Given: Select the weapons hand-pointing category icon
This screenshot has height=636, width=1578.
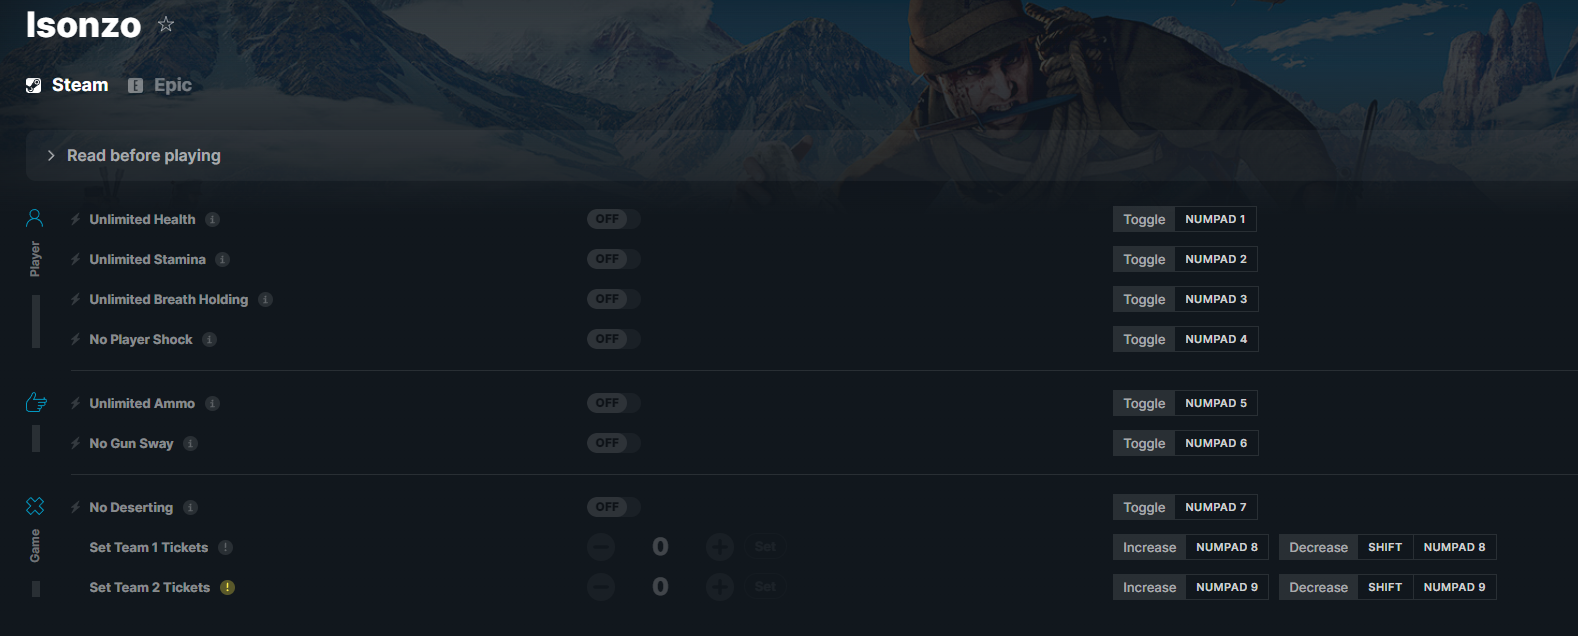Looking at the screenshot, I should [x=36, y=402].
